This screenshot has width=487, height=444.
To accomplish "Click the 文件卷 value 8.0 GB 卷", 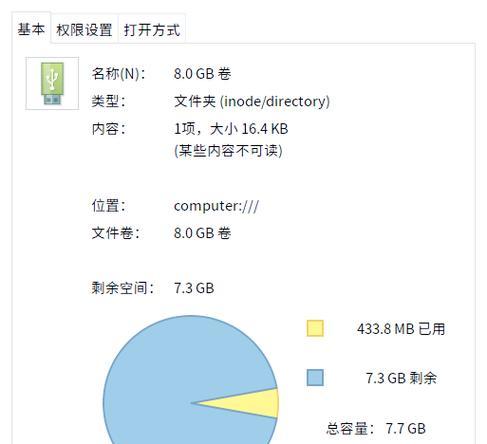I will pyautogui.click(x=202, y=233).
